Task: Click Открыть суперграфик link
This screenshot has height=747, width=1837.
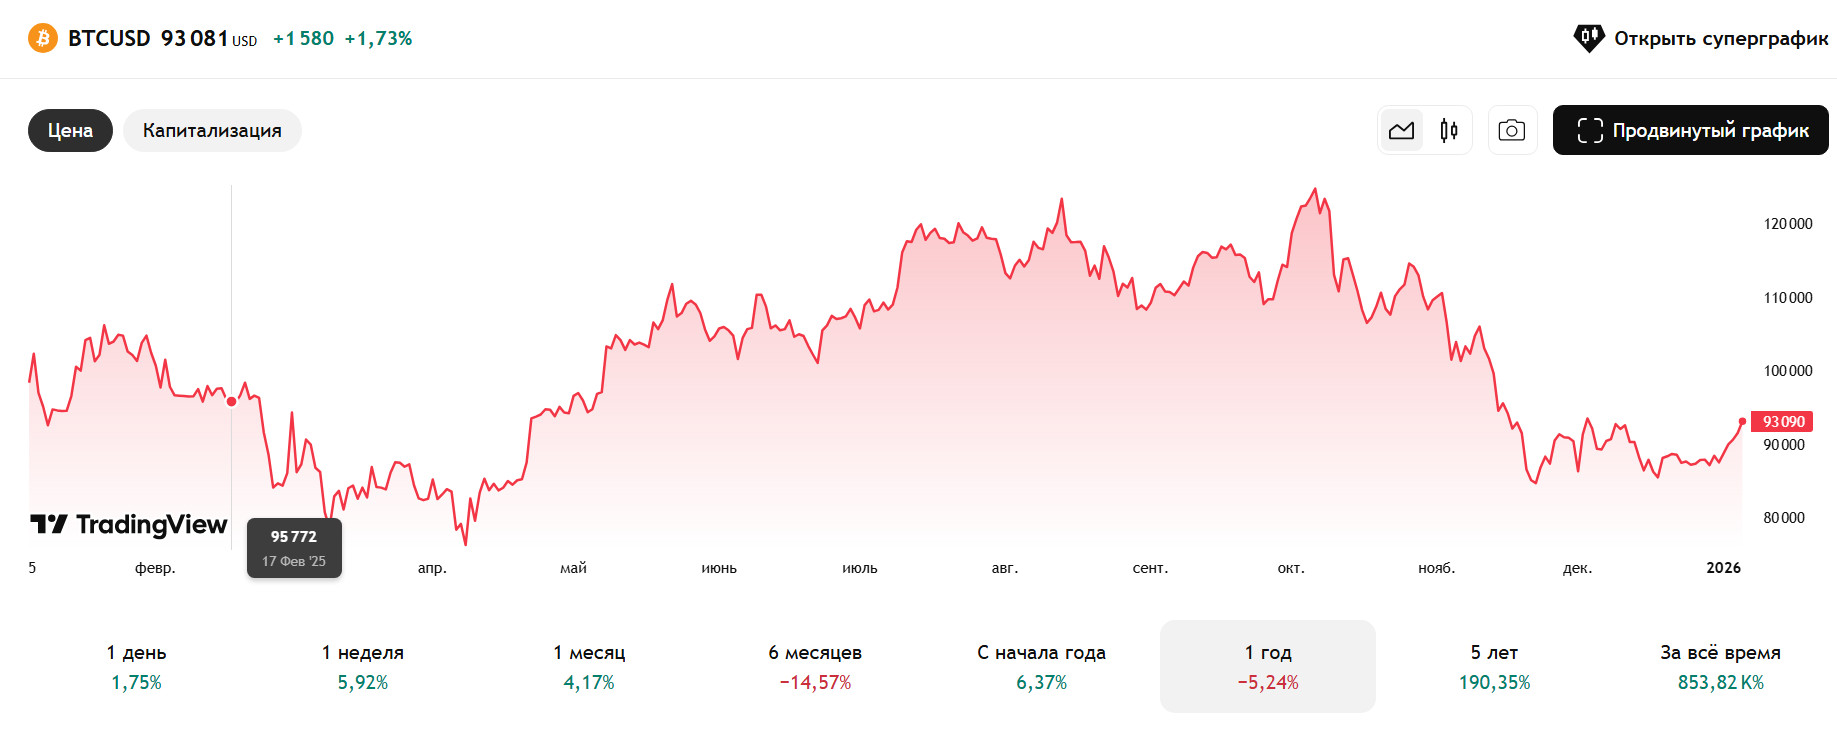Action: pos(1720,38)
